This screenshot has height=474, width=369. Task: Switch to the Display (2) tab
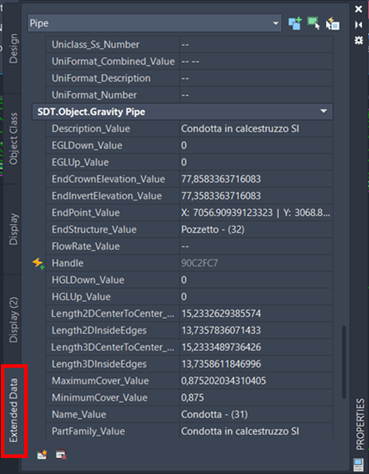pos(13,320)
